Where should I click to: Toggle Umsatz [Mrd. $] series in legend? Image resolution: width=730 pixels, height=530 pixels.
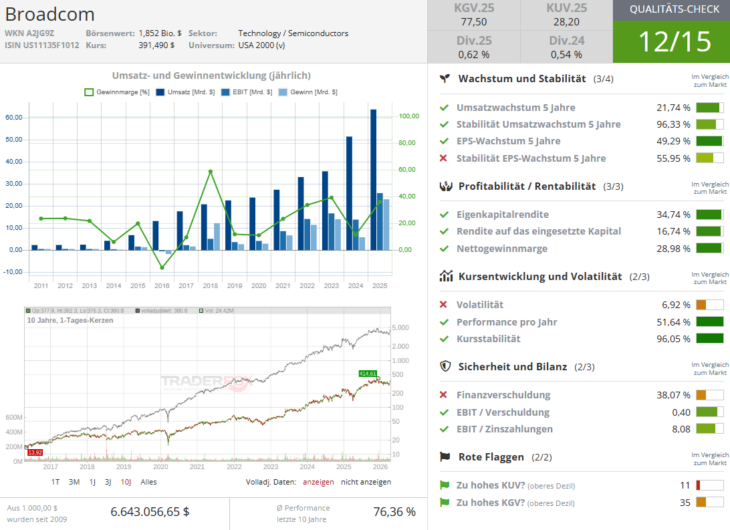point(181,92)
